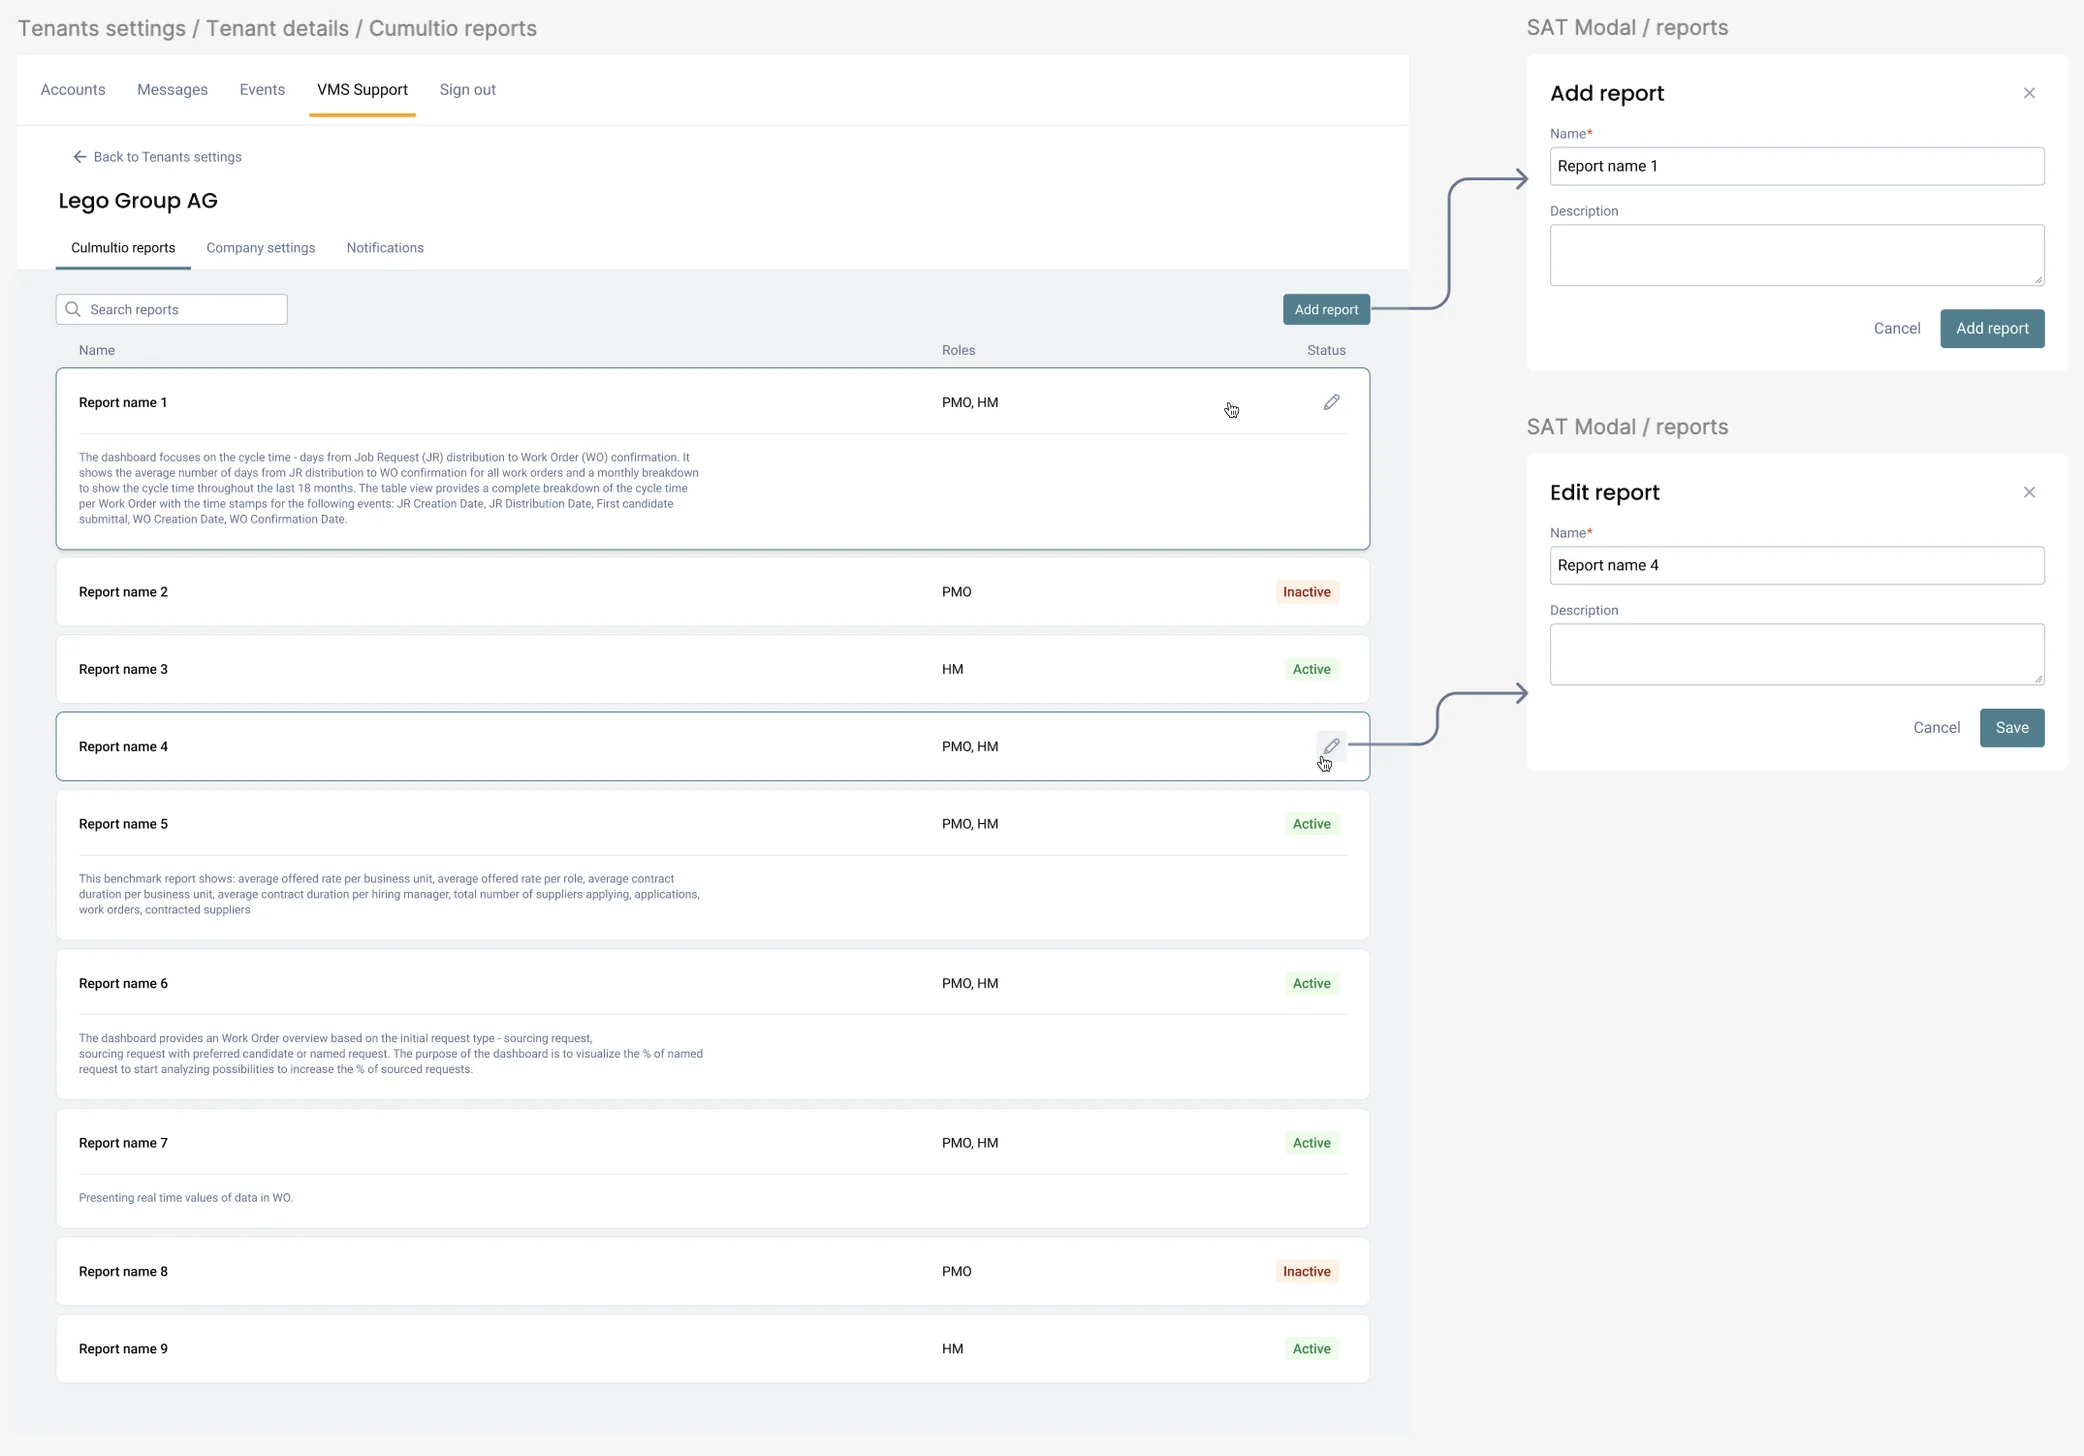The image size is (2084, 1456).
Task: Close the Edit report modal with X
Action: point(2029,492)
